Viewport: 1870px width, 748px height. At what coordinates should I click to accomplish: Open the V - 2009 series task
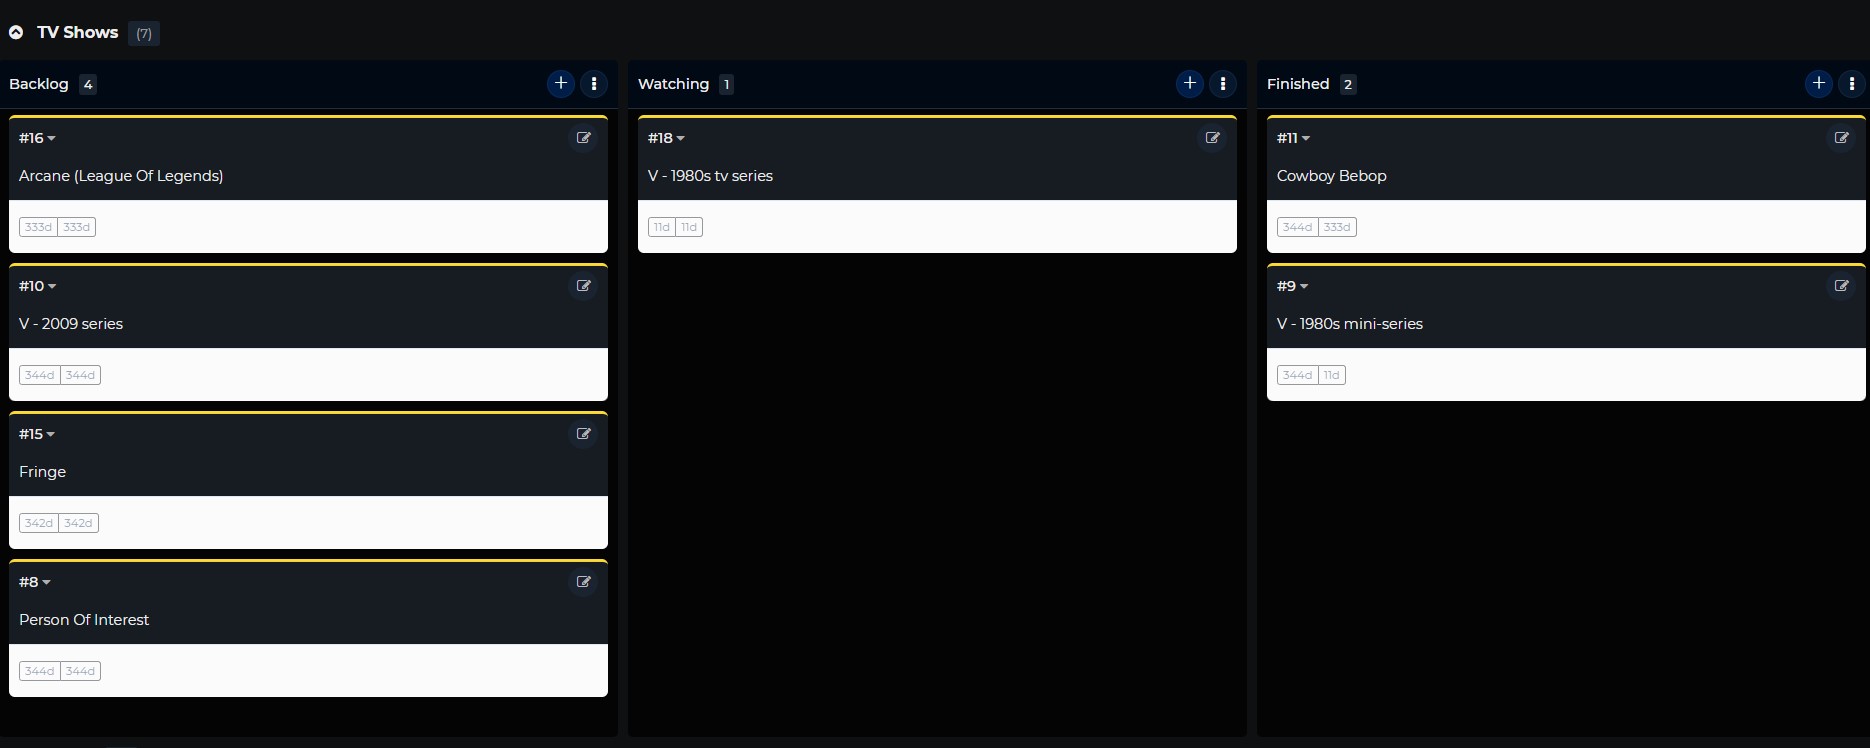coord(71,324)
